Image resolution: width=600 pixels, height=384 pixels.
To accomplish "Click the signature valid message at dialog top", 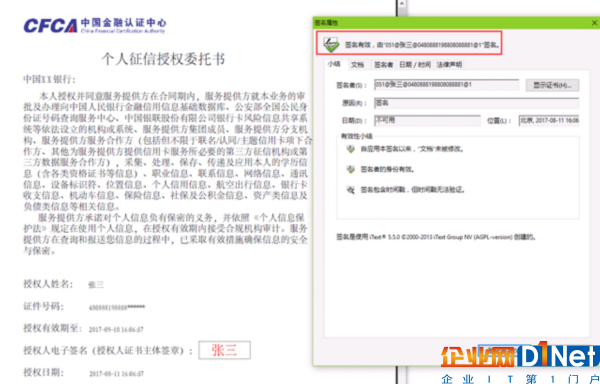I will 422,45.
